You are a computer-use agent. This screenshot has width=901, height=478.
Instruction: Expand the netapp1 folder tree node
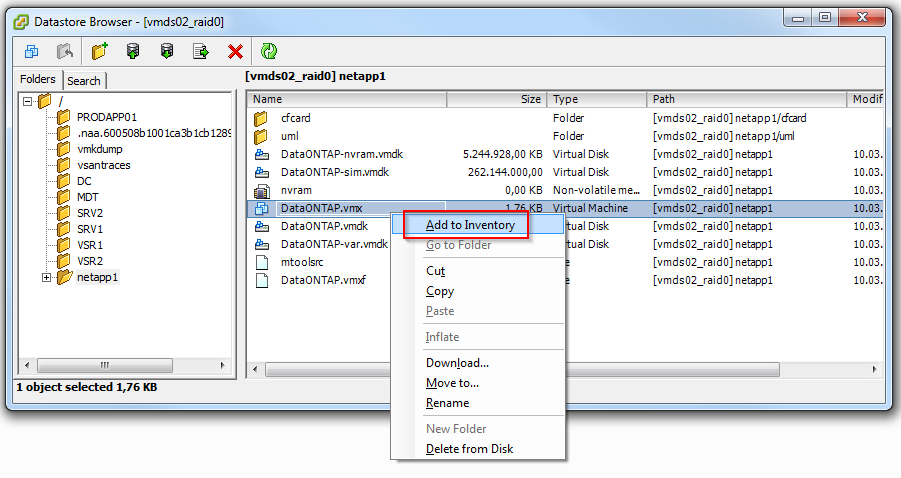point(47,277)
